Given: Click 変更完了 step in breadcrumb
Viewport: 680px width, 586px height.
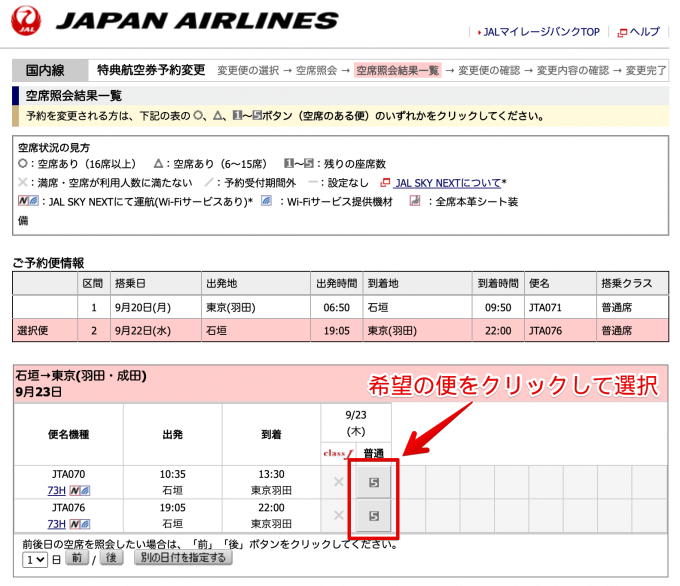Looking at the screenshot, I should click(x=646, y=70).
